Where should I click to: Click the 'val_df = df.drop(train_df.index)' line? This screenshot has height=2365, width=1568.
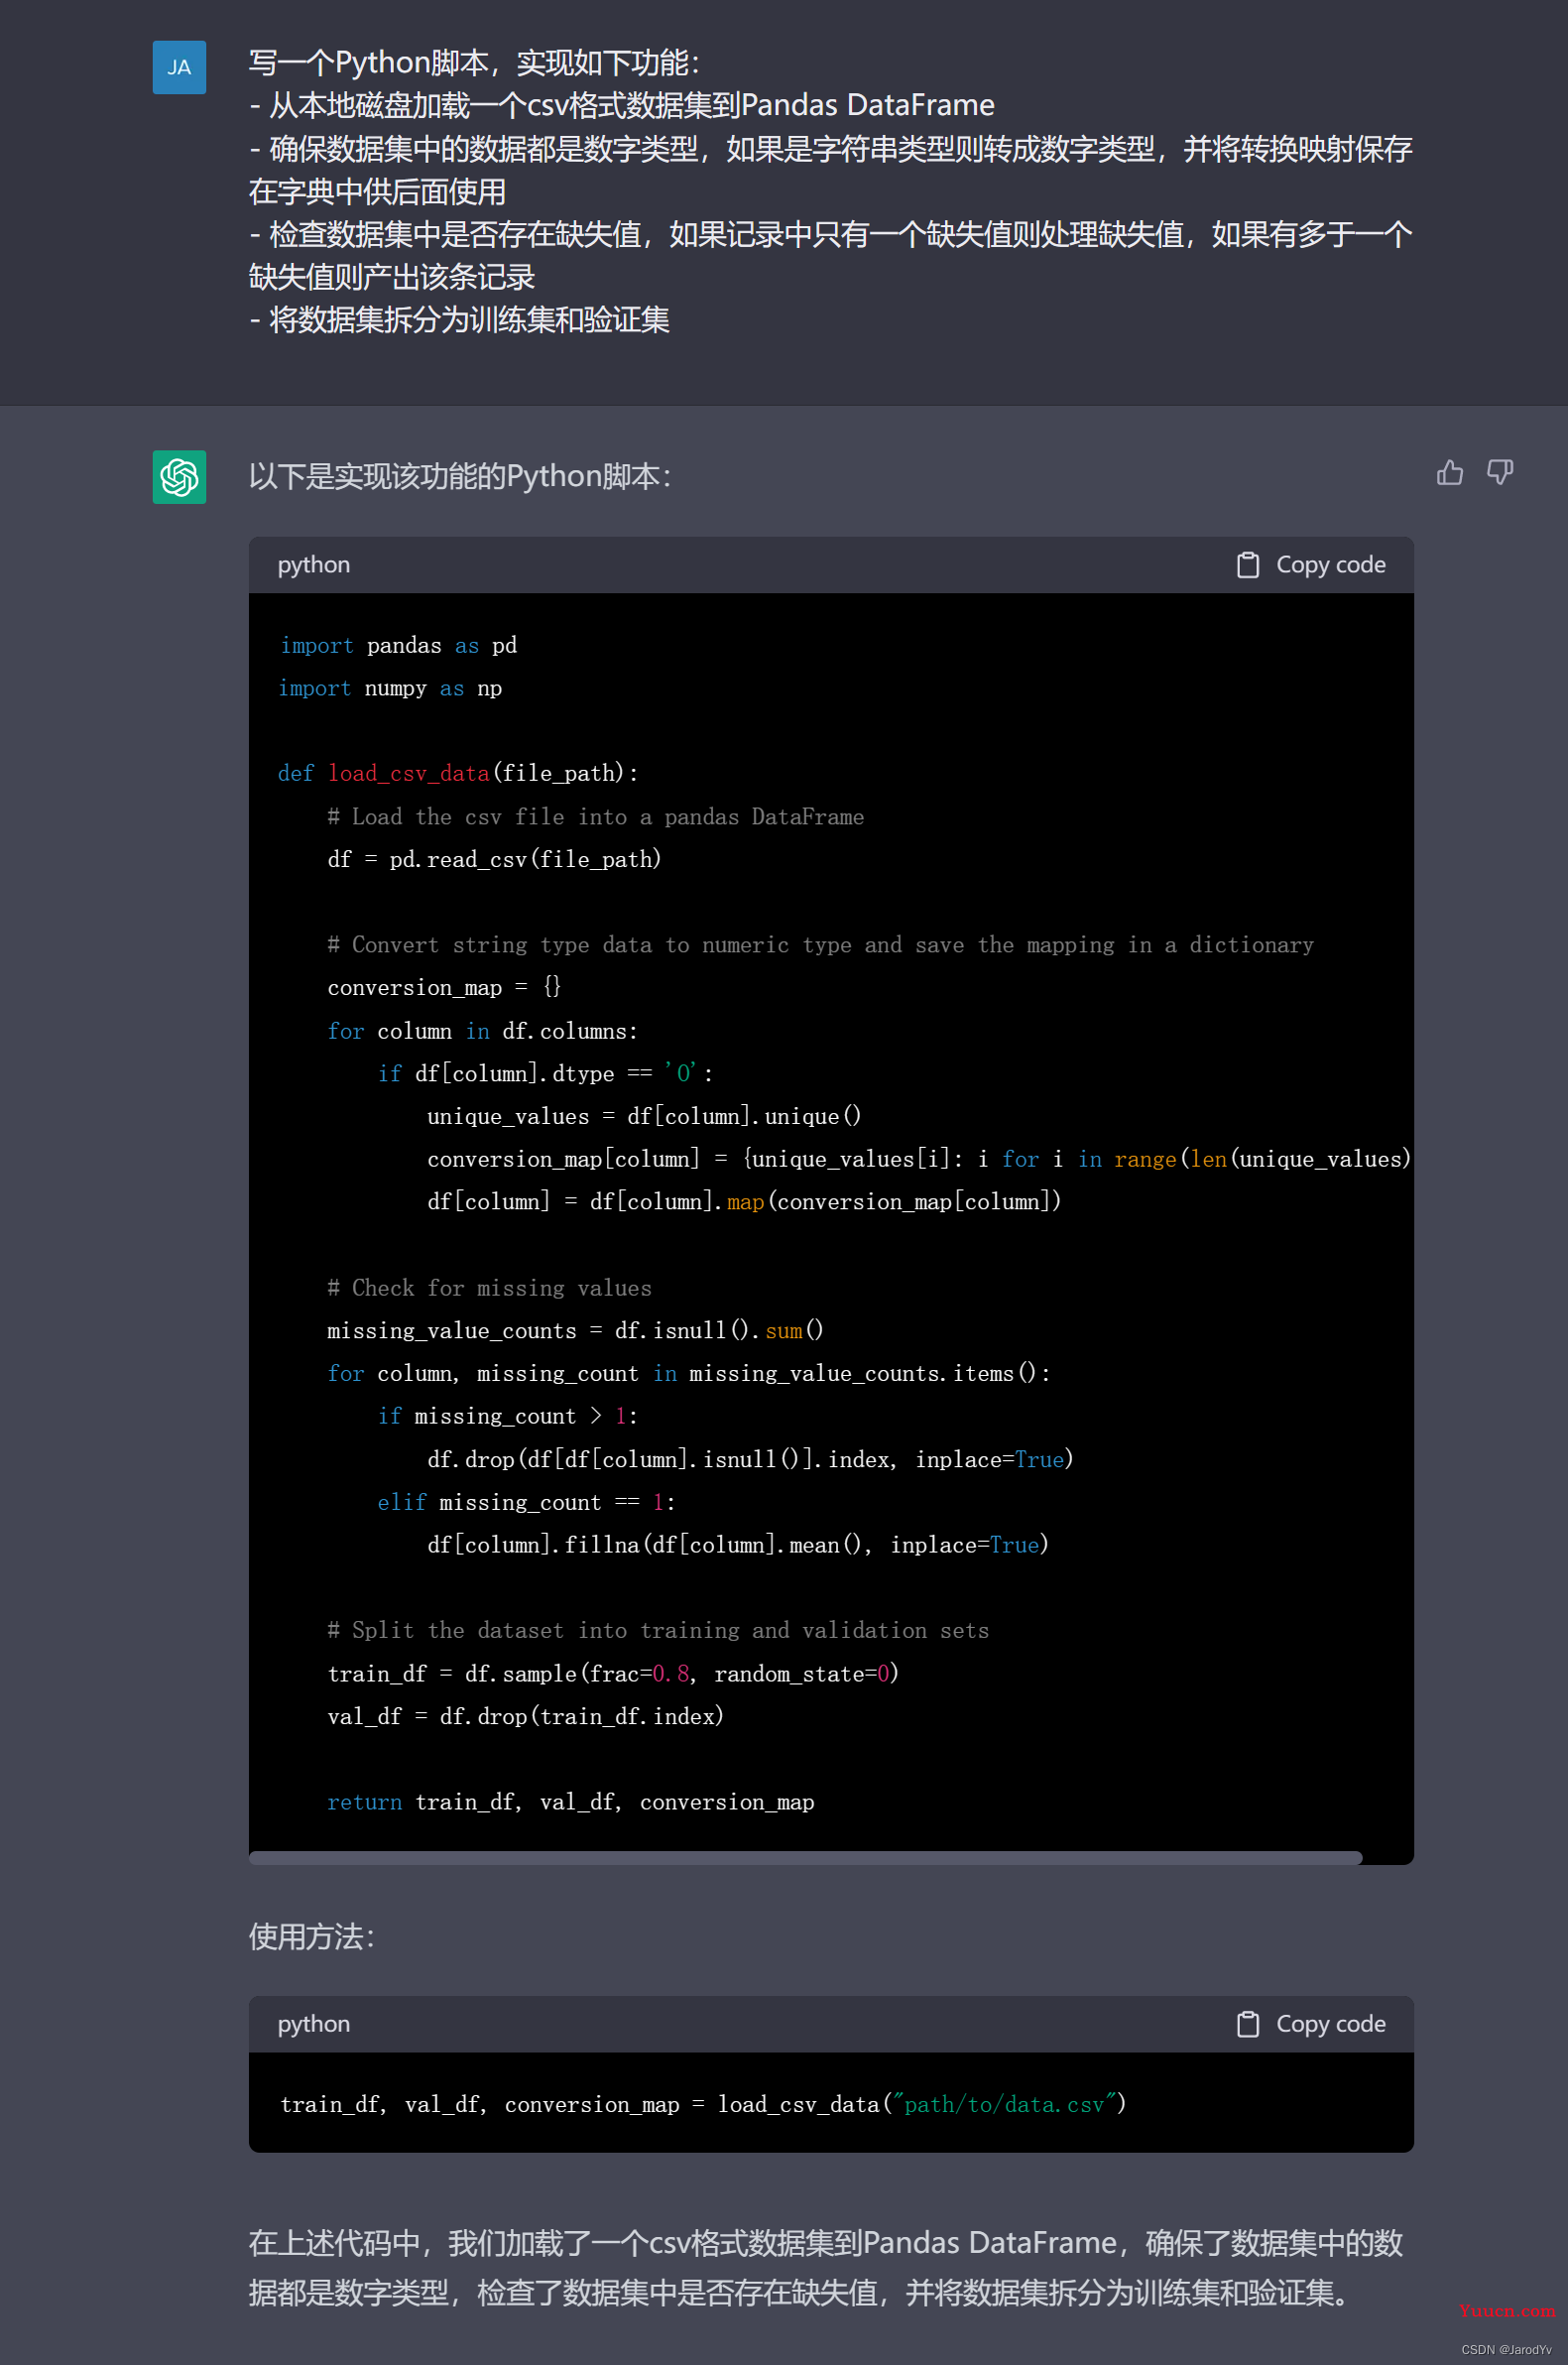click(x=525, y=1717)
